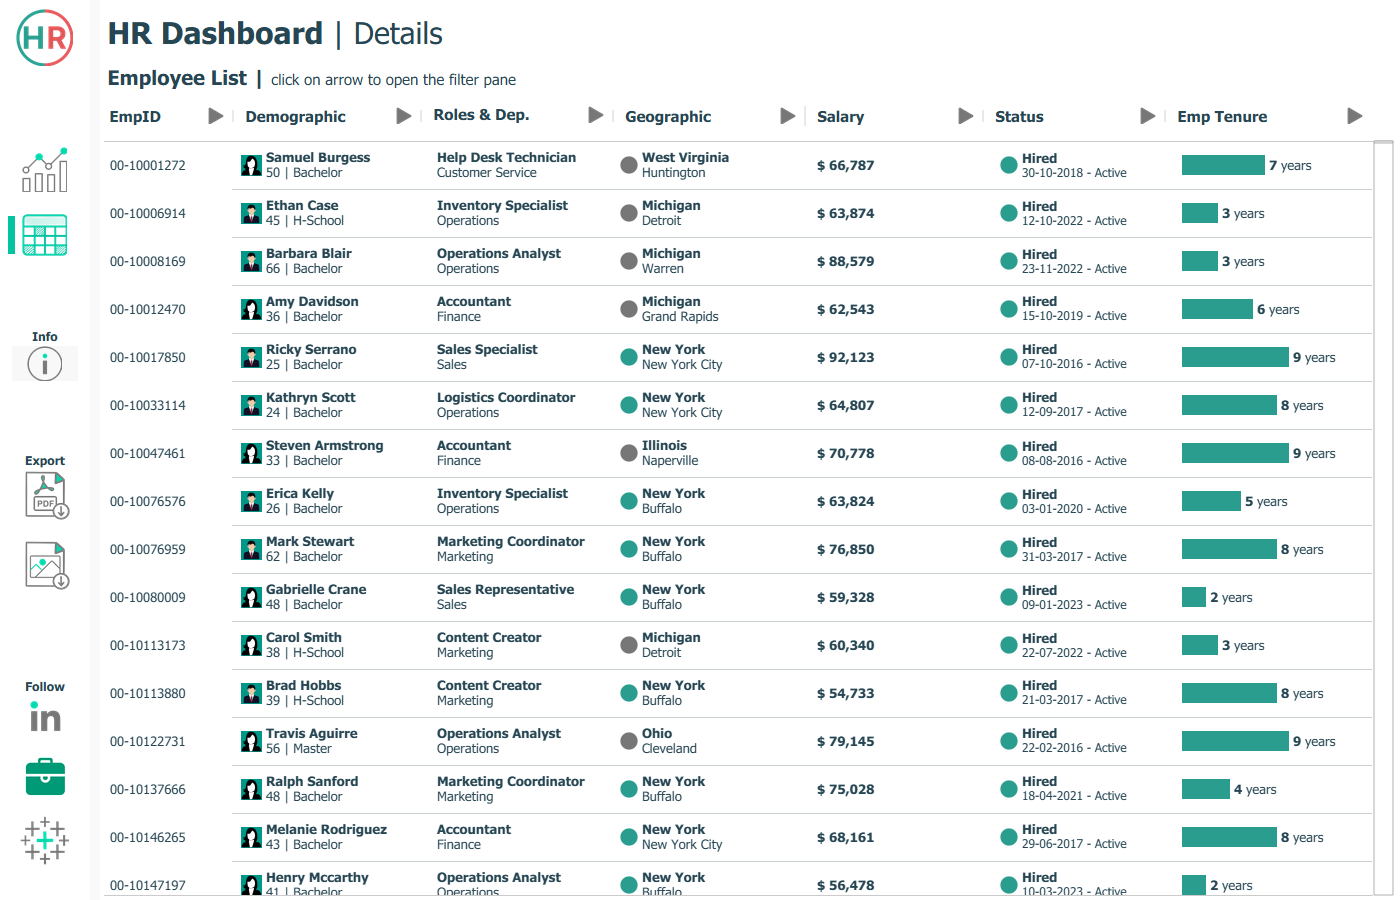Expand the Roles & Dep. filter arrow
This screenshot has width=1400, height=900.
[596, 115]
